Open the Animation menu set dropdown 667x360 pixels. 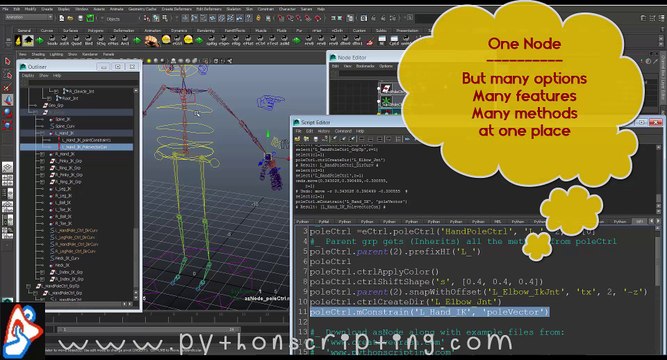(28, 17)
